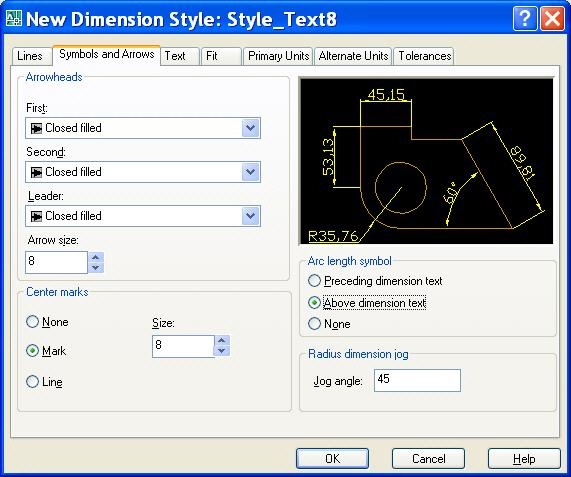Click the Cancel button
The image size is (571, 477).
[429, 458]
